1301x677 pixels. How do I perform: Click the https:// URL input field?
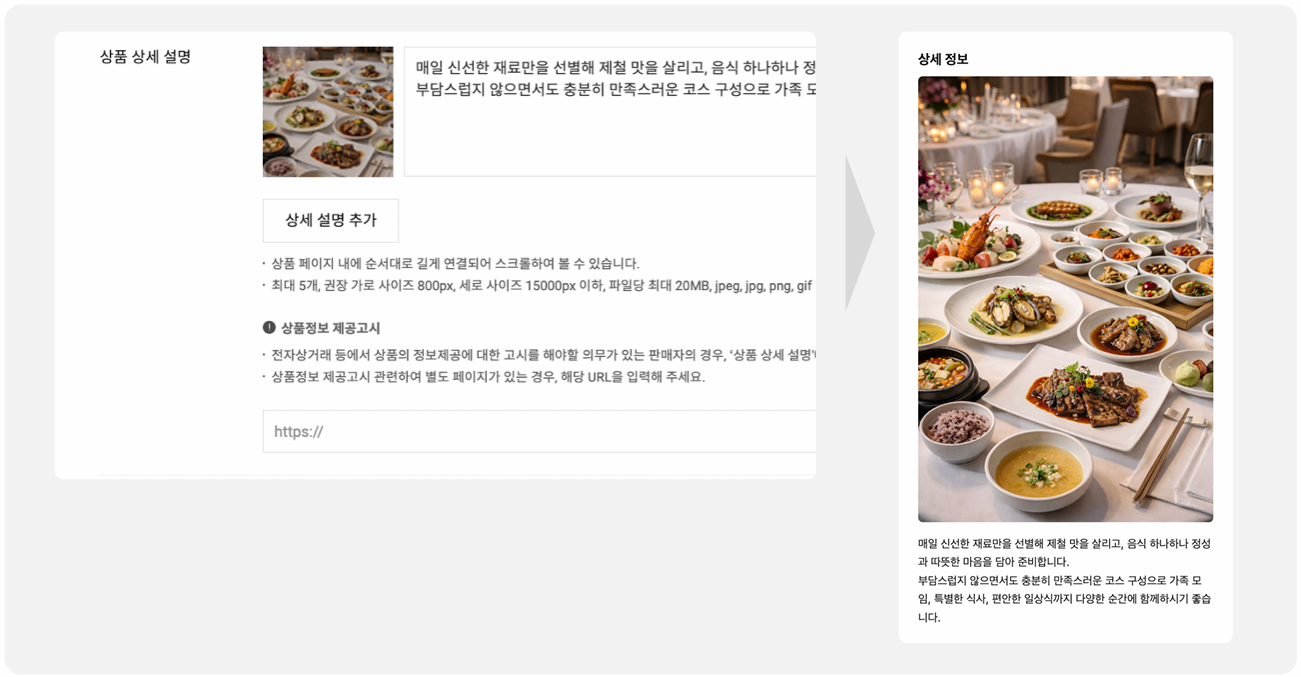point(540,432)
